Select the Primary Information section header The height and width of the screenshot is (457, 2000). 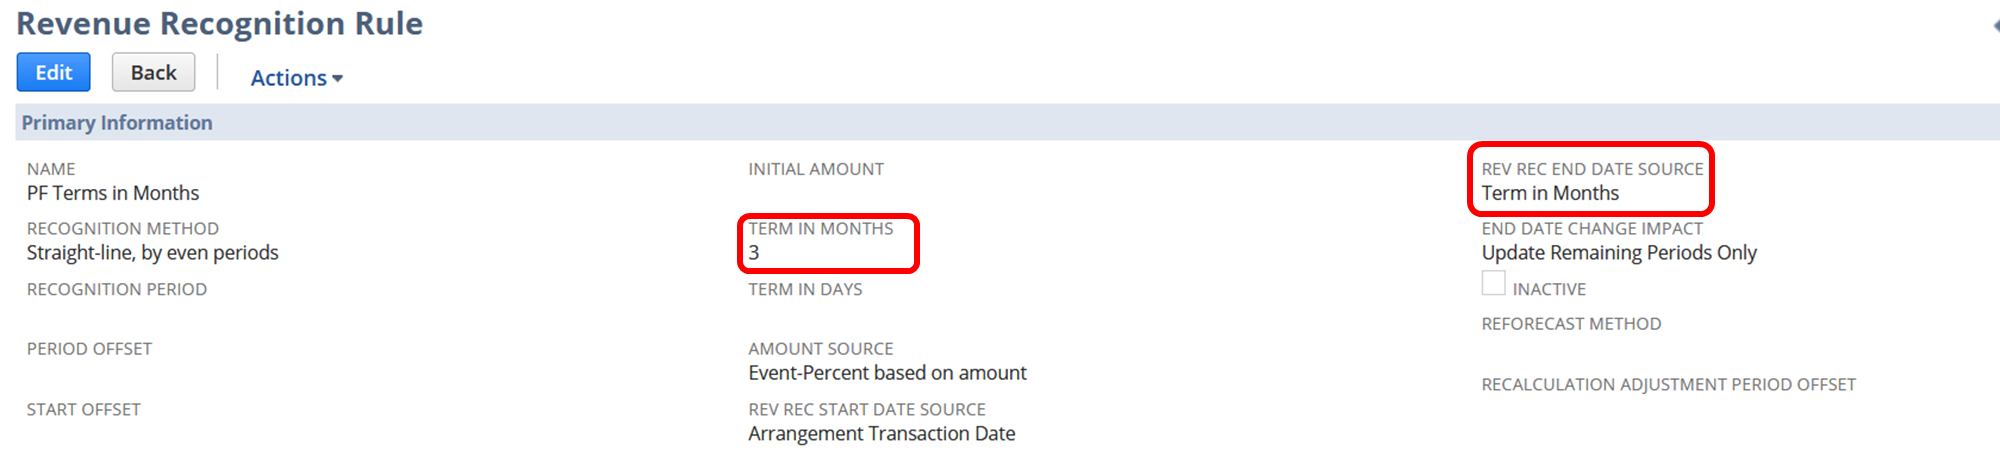(x=117, y=122)
